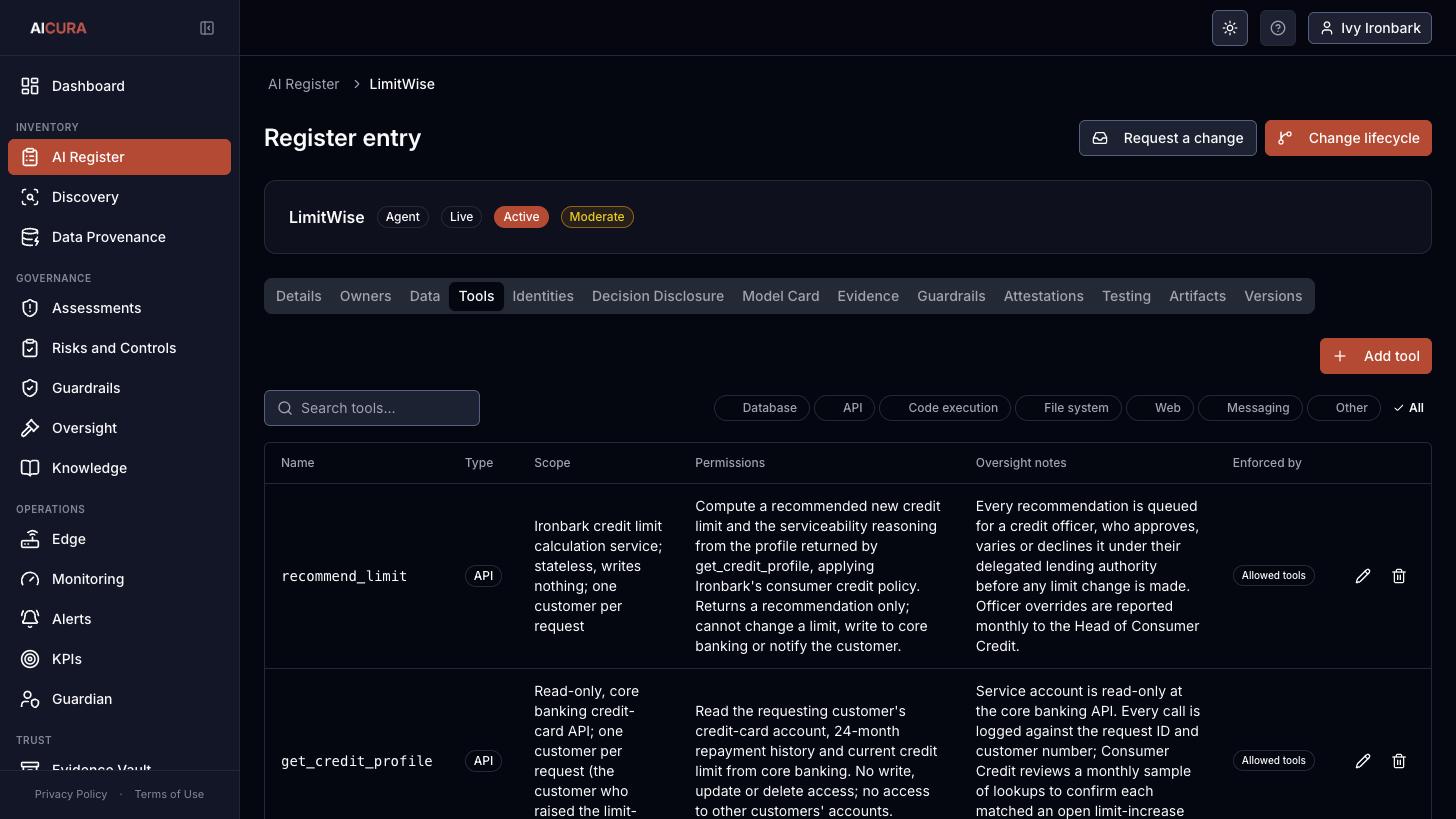Screen dimensions: 1456x819
Task: Switch to the Data tab
Action: click(425, 296)
